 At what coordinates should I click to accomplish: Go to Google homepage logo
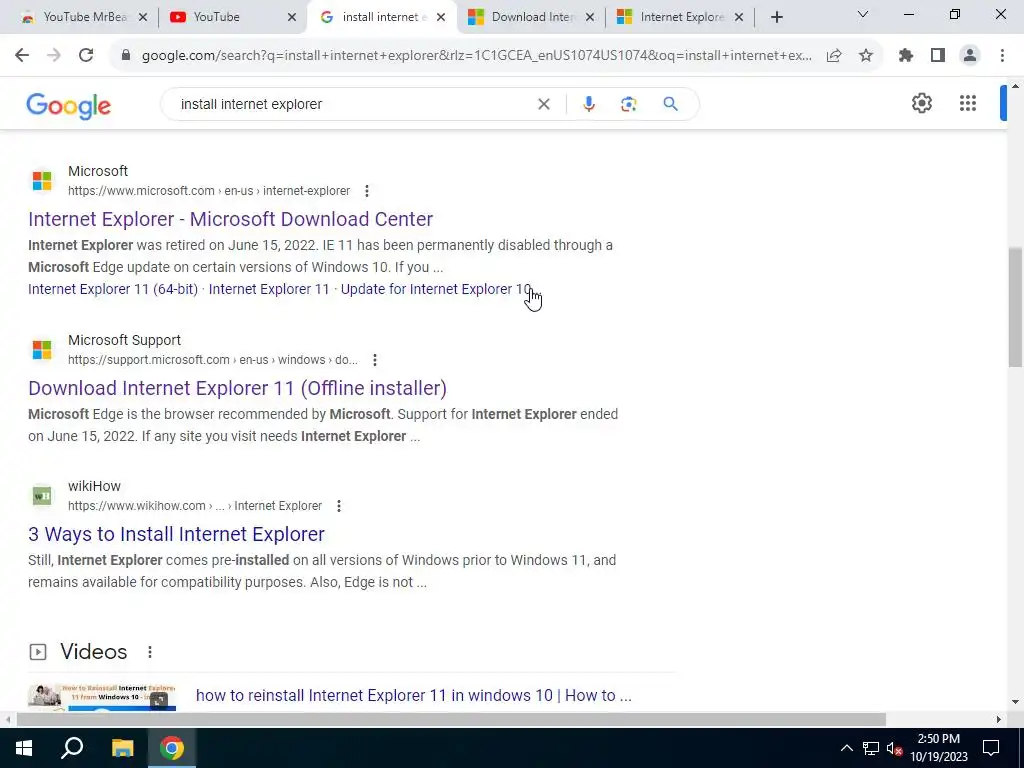[69, 105]
